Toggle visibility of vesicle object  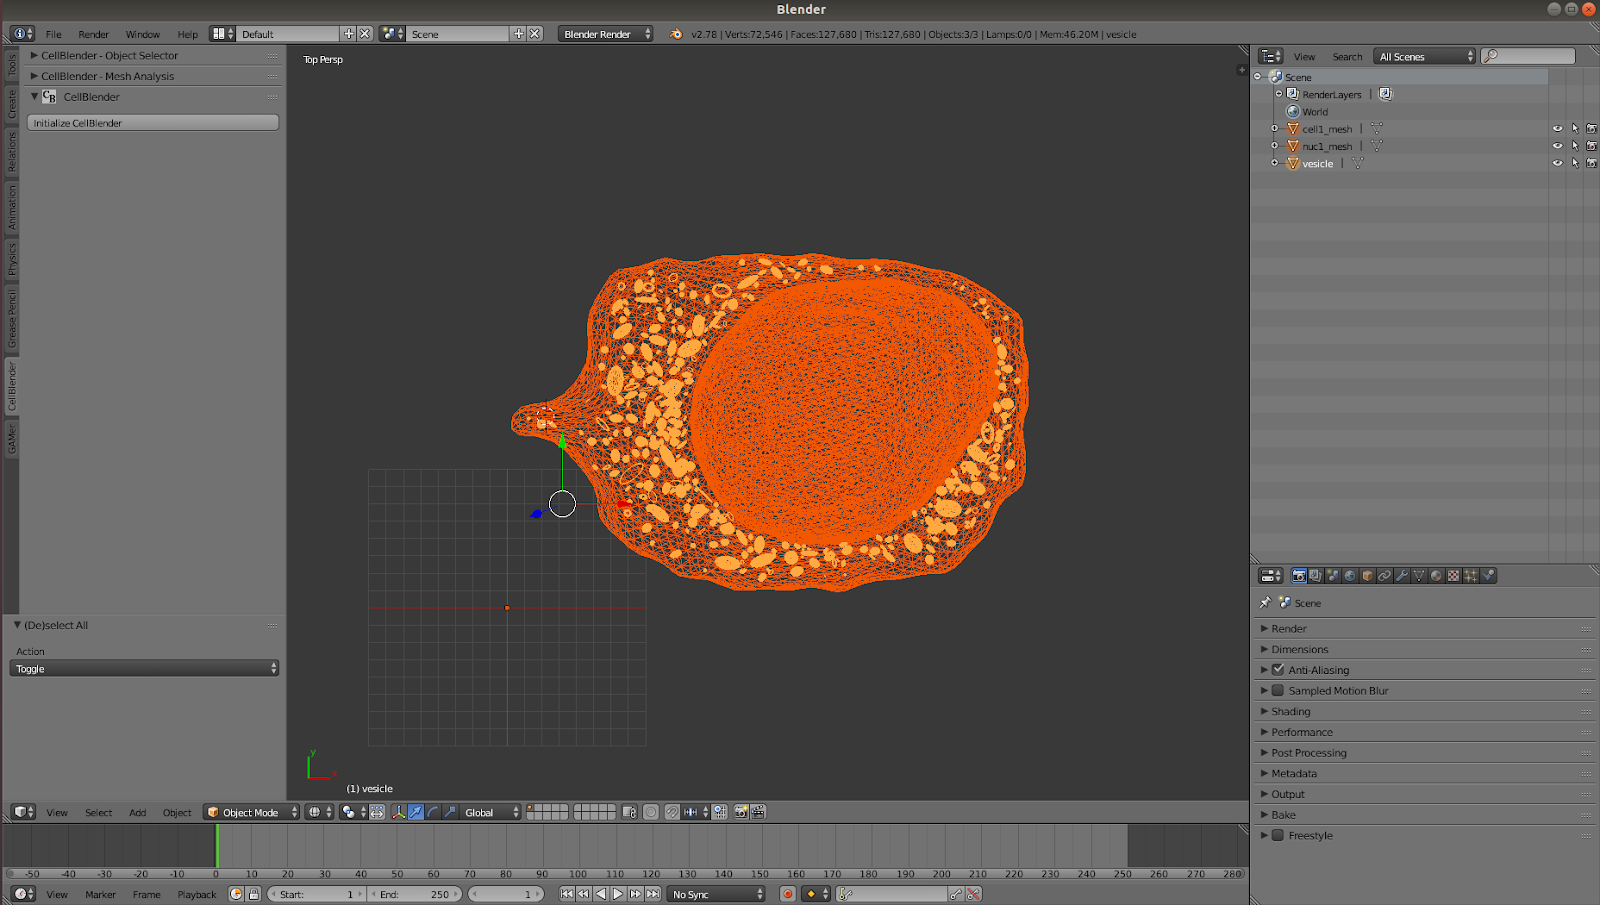(1557, 163)
